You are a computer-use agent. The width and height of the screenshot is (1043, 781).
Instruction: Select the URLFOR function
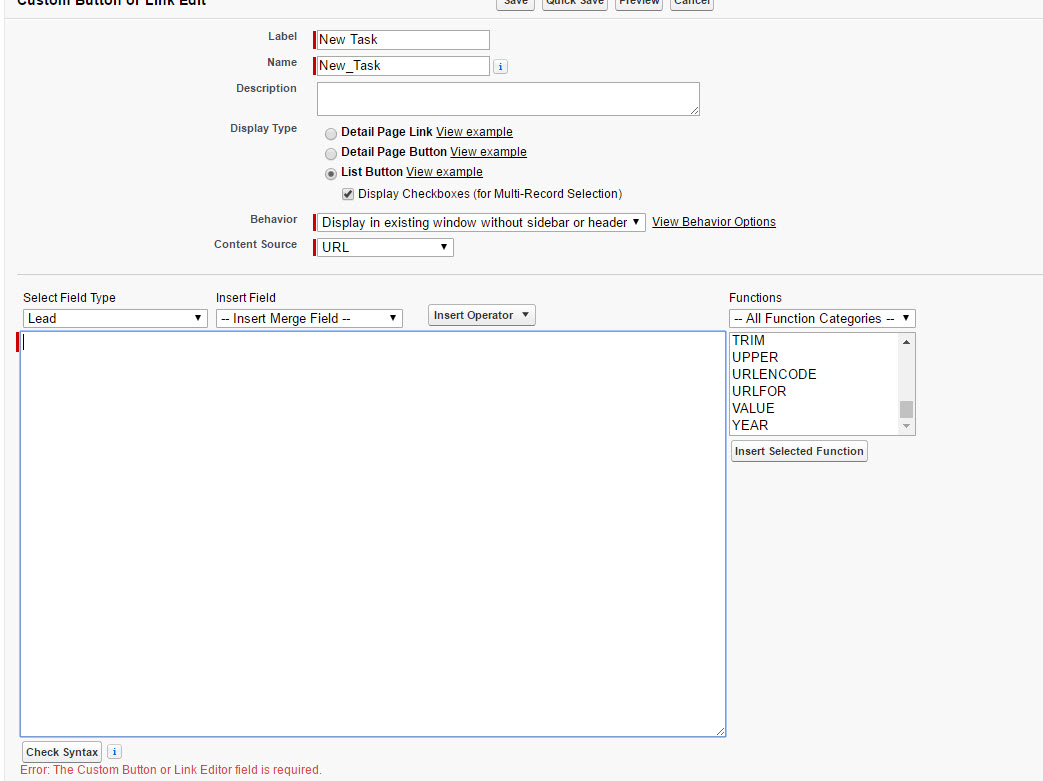pos(759,391)
